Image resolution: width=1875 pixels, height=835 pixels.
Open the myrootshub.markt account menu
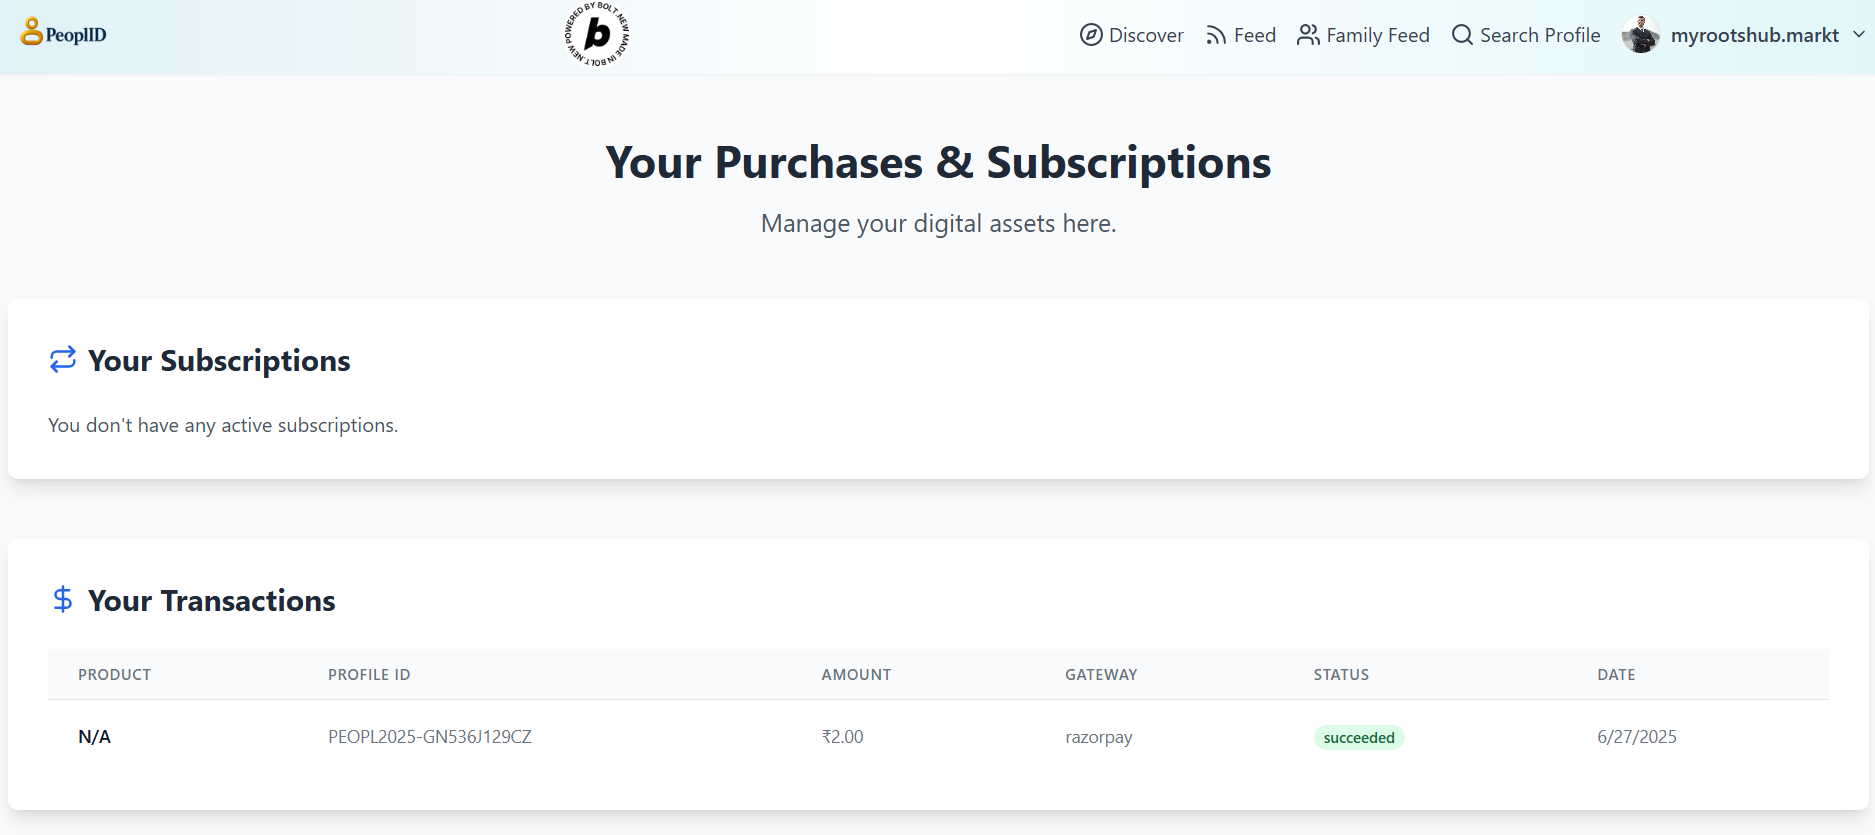point(1754,35)
